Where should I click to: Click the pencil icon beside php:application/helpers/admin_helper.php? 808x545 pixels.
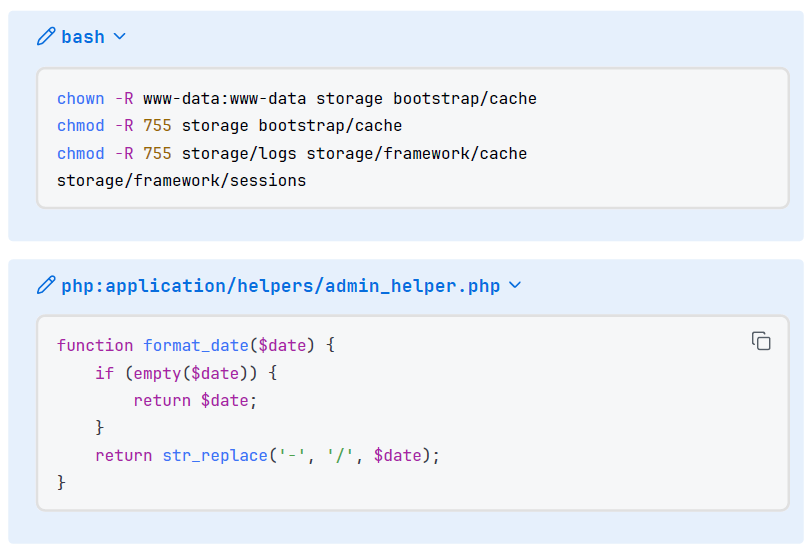click(x=46, y=286)
